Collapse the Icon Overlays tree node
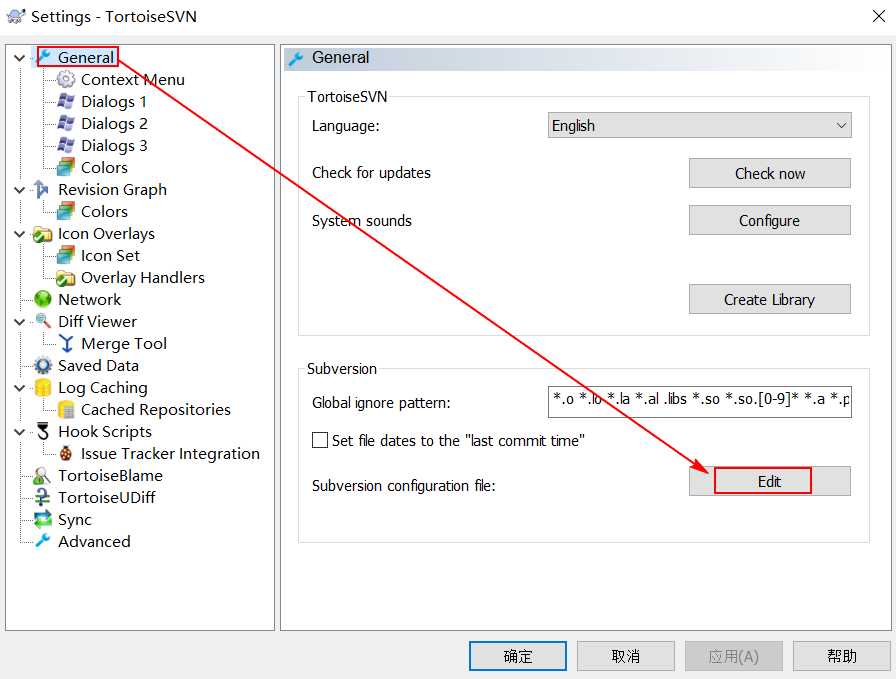Image resolution: width=896 pixels, height=679 pixels. coord(19,234)
